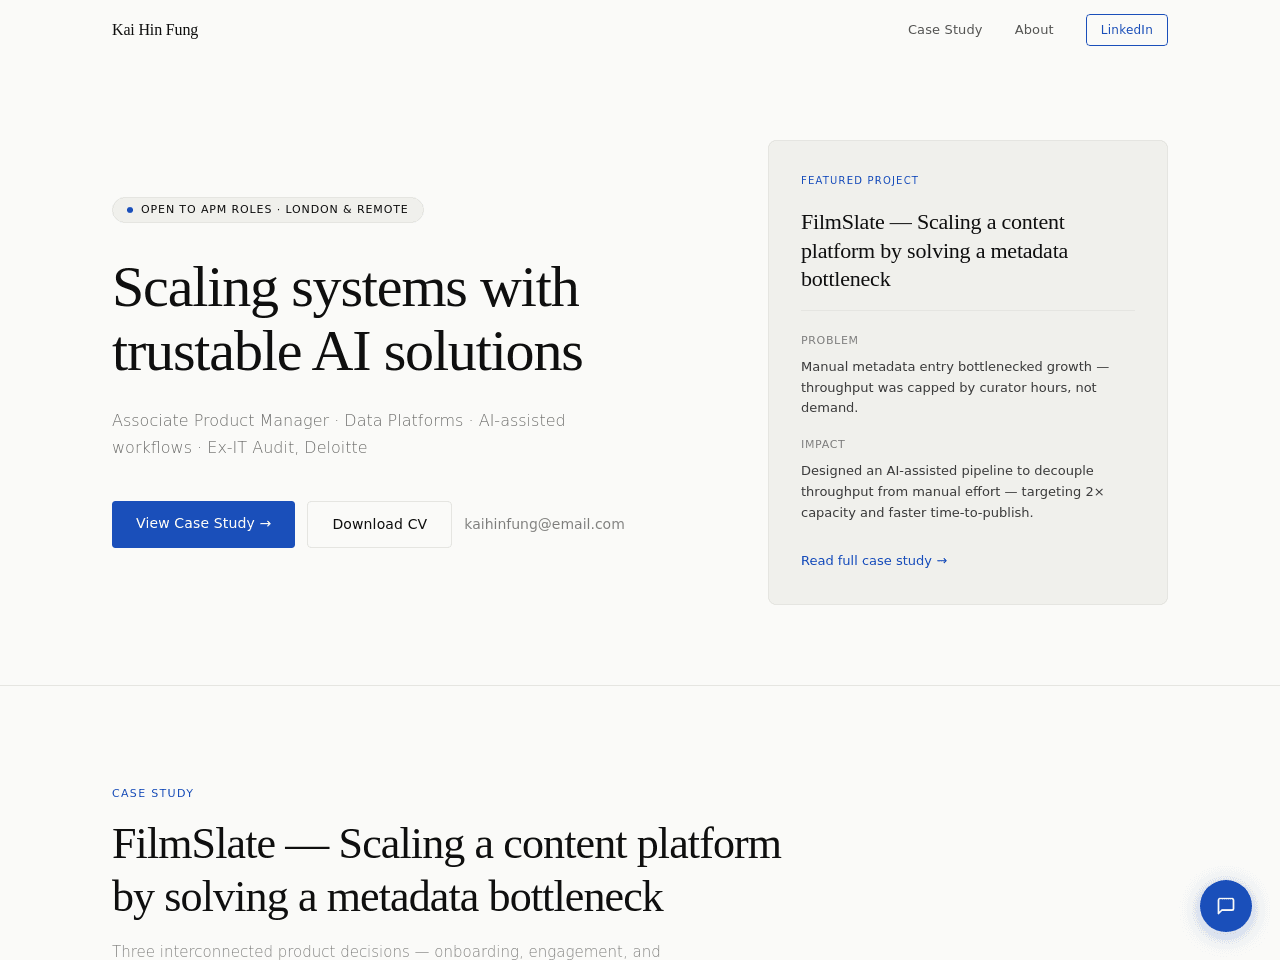Select the Featured Project label
Screen dimensions: 1280x960
pos(860,181)
